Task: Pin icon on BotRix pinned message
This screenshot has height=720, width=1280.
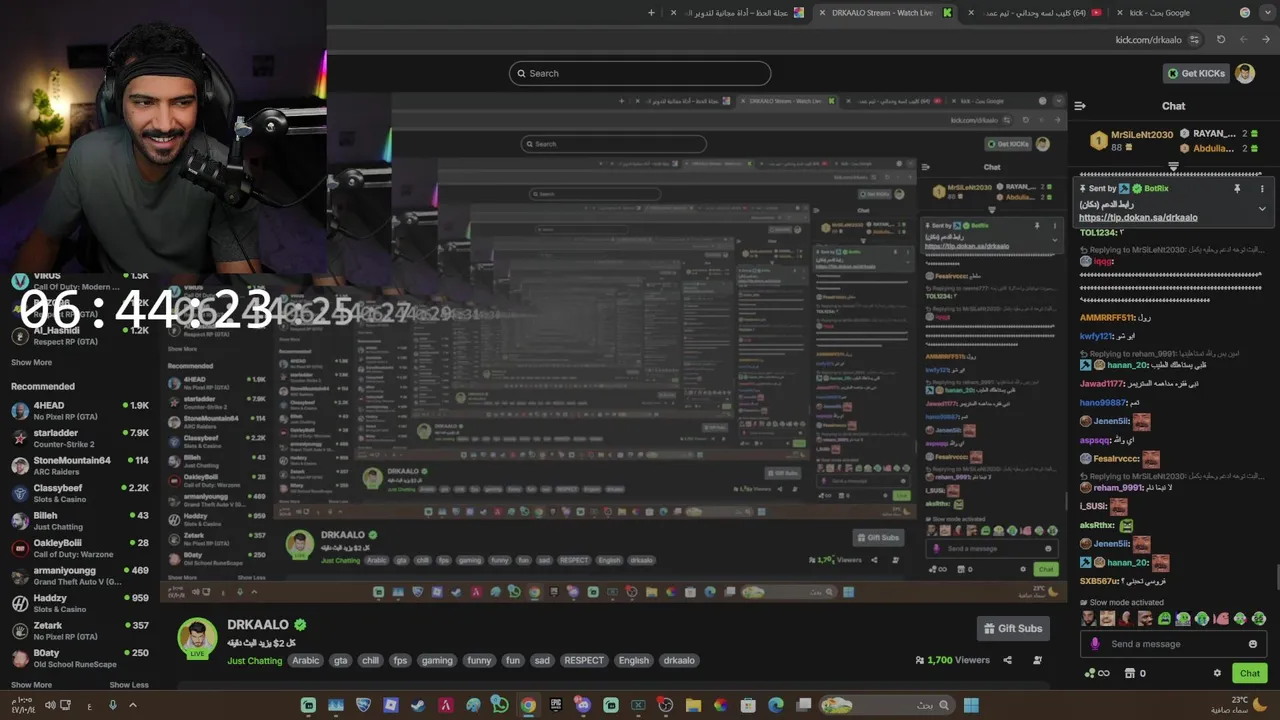Action: point(1237,188)
